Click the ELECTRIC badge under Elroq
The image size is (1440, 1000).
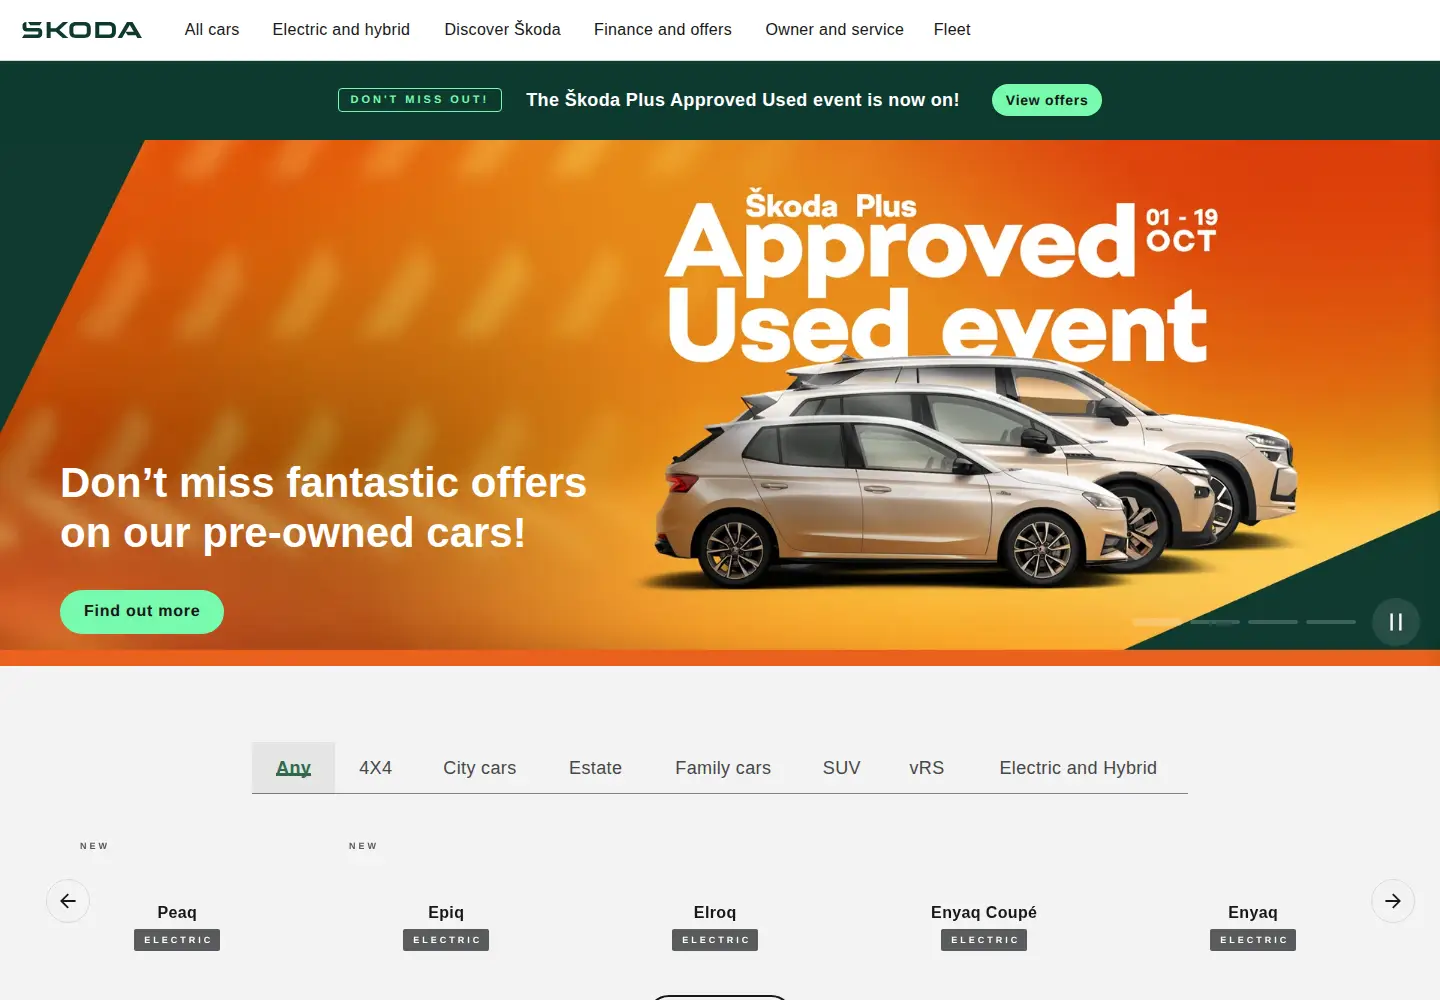715,940
